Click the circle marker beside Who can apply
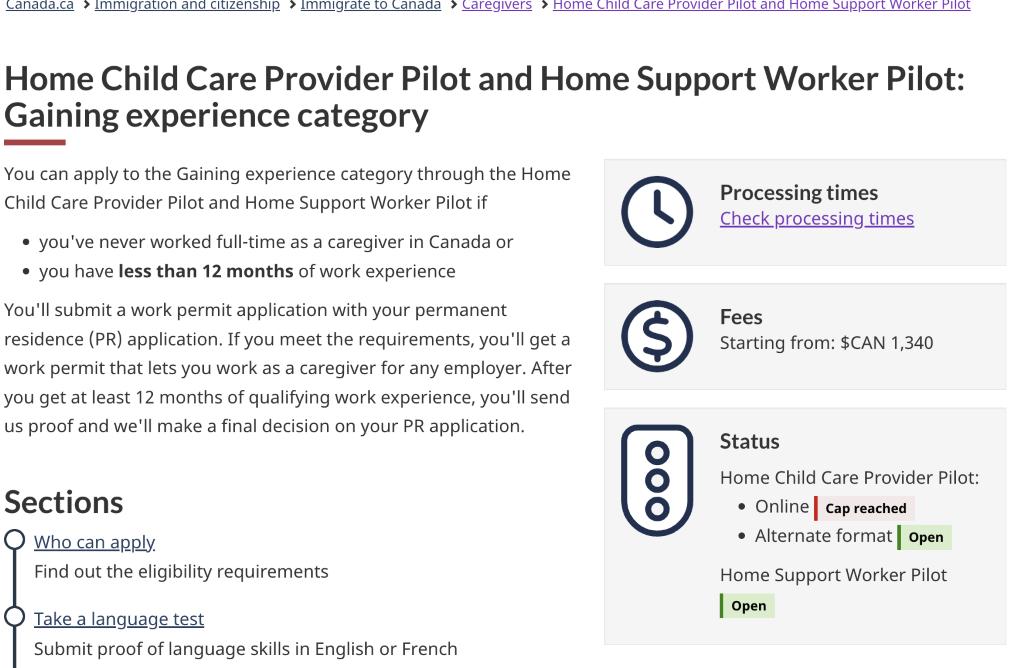 [x=15, y=541]
